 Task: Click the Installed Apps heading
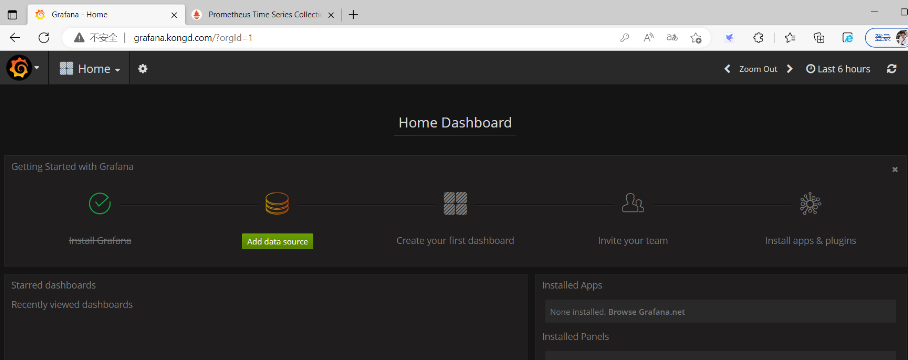tap(572, 285)
